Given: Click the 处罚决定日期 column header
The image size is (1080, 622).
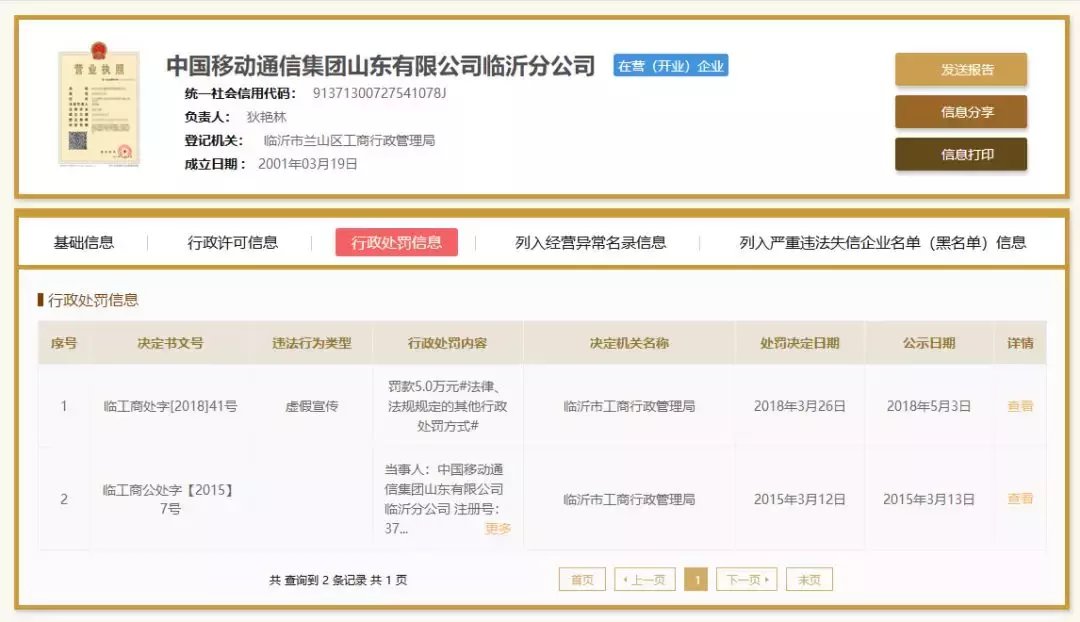Looking at the screenshot, I should tap(800, 343).
